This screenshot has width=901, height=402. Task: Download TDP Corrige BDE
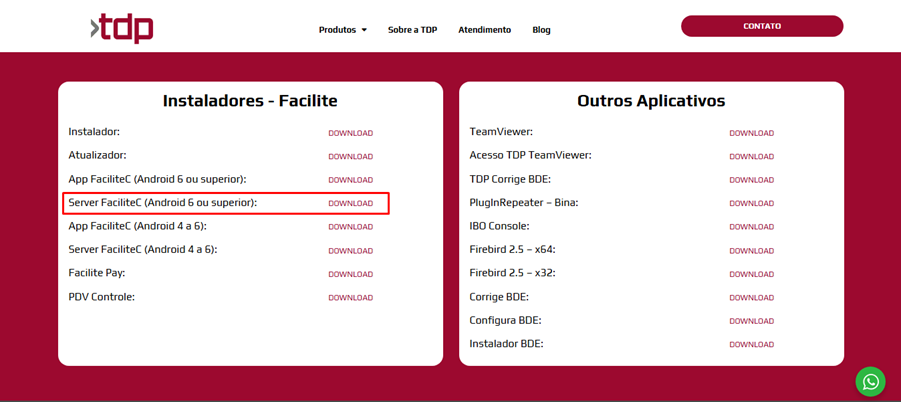point(752,180)
